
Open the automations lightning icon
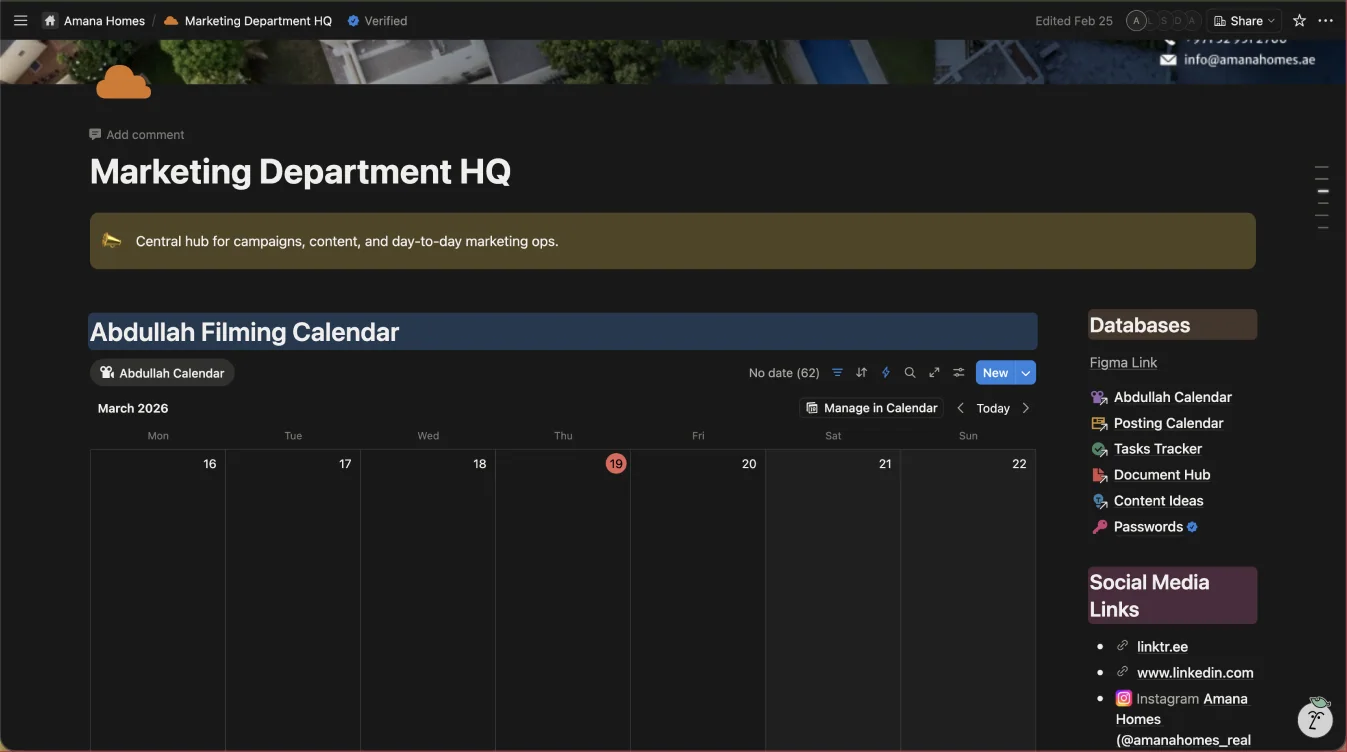click(x=885, y=373)
